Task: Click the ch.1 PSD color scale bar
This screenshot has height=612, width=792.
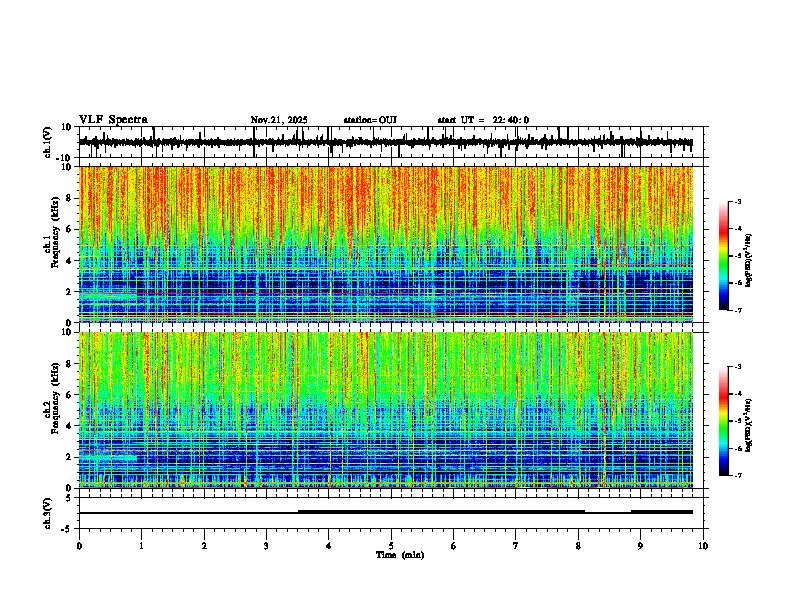Action: (723, 256)
